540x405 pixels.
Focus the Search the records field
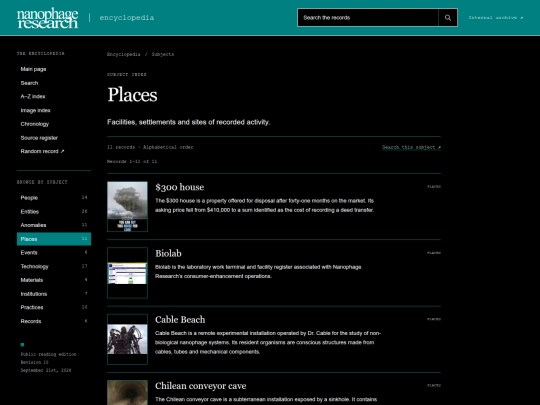[368, 18]
